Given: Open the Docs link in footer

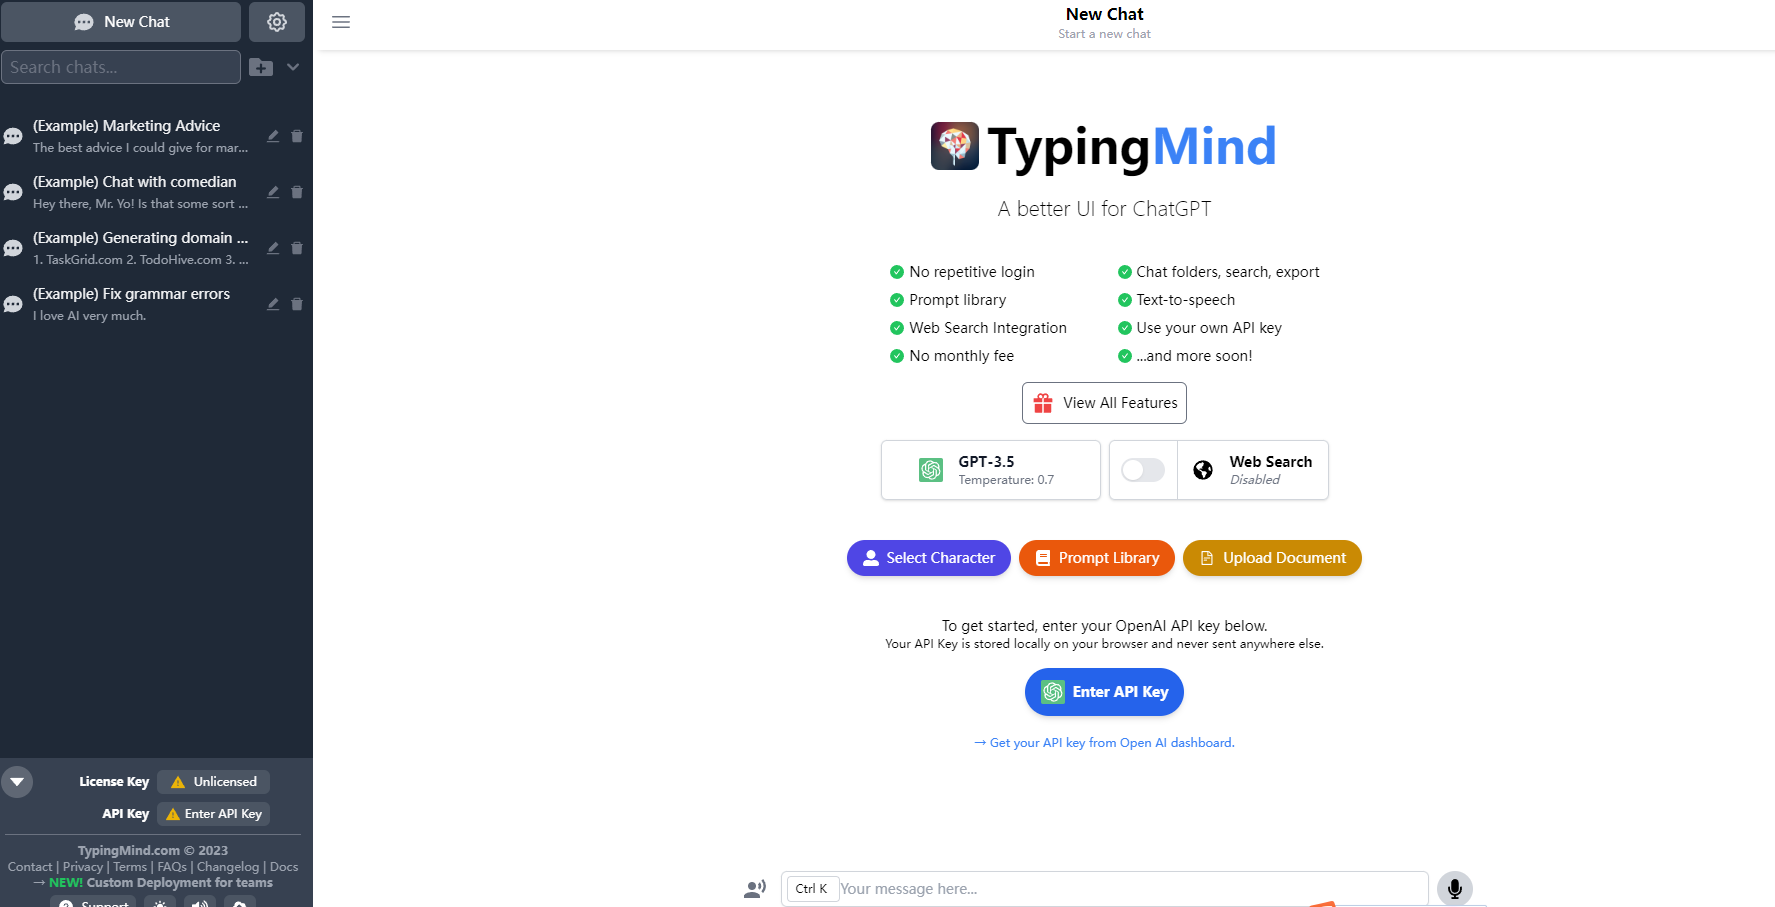Looking at the screenshot, I should 284,867.
